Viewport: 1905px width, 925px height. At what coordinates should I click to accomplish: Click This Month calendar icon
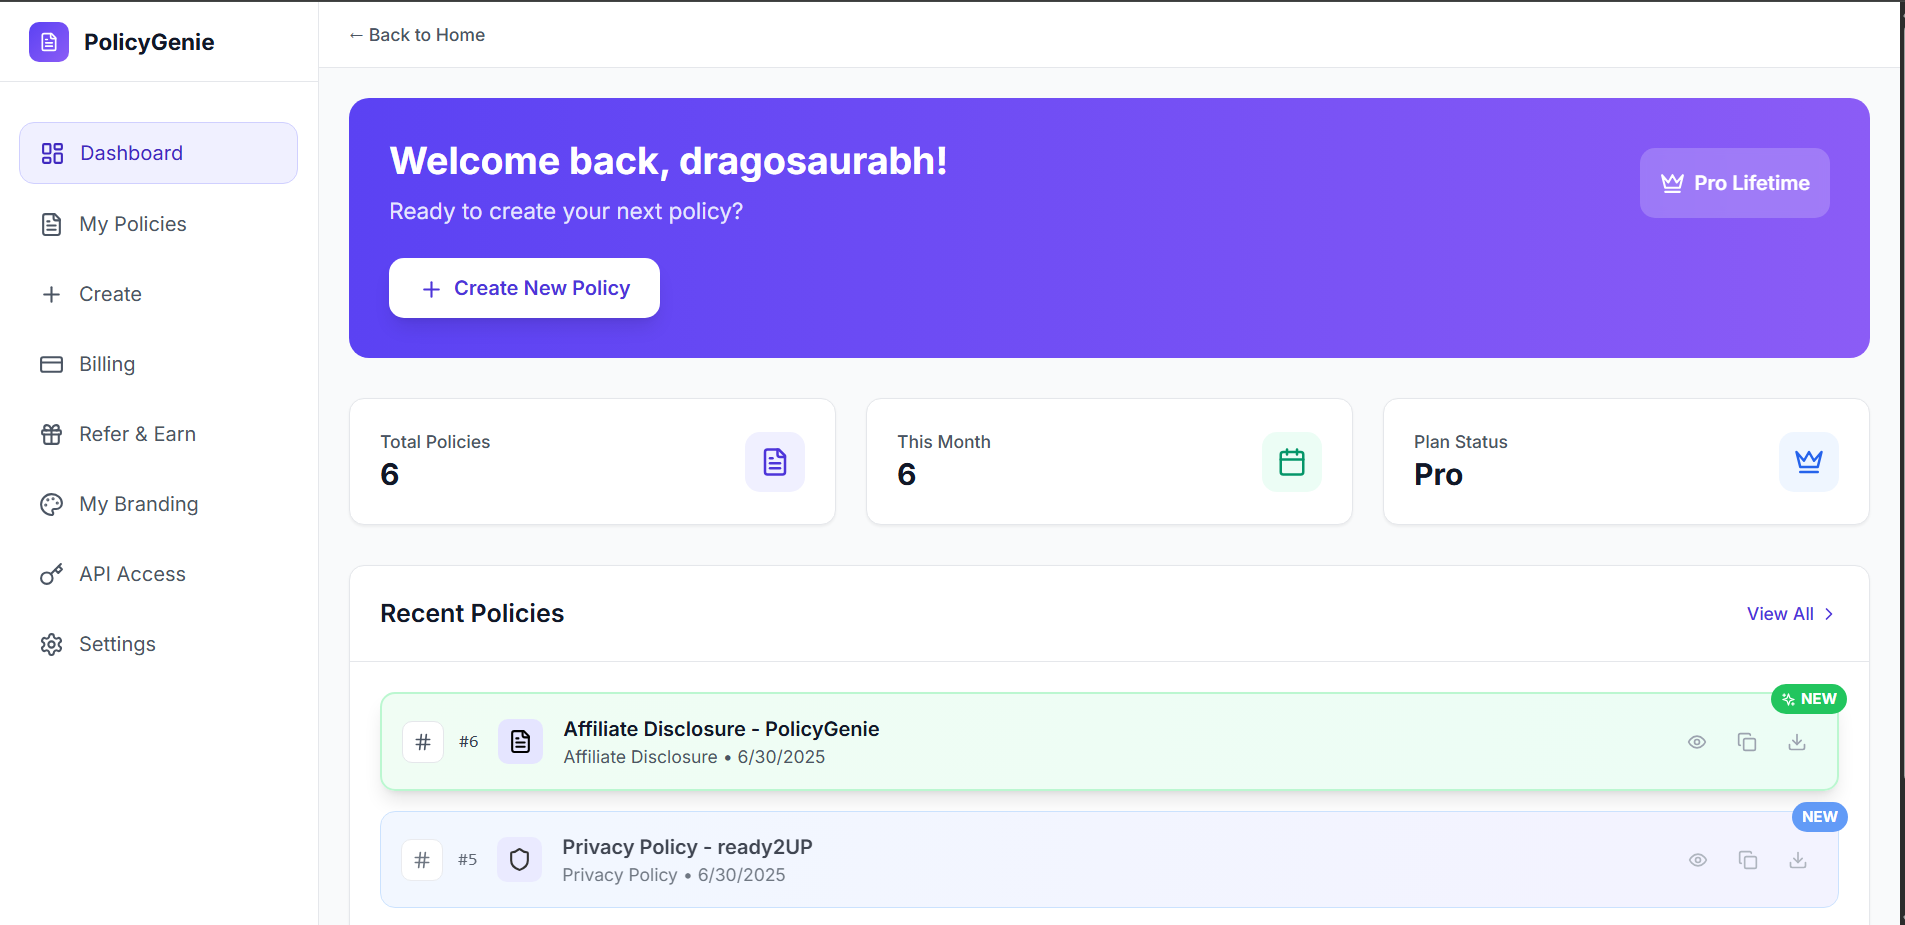(1292, 462)
